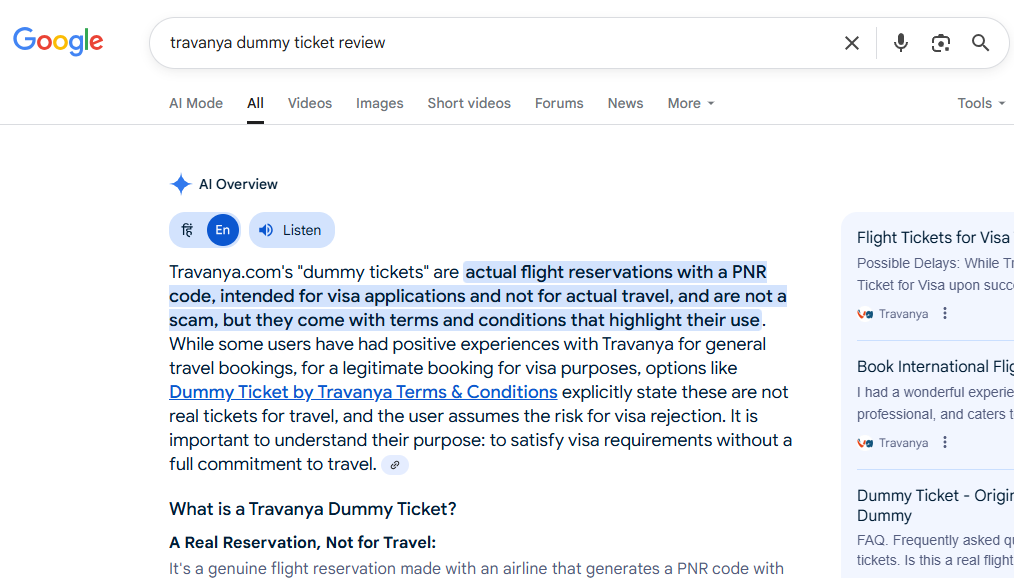Switch AI Overview language to Hindi
The height and width of the screenshot is (578, 1014).
click(x=188, y=230)
